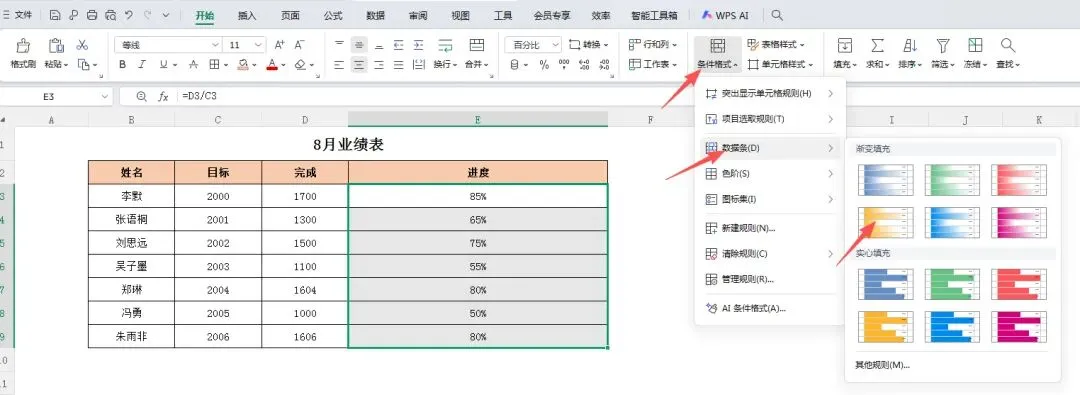Click the thousands separator 000 icon
This screenshot has height=395, width=1080.
[564, 65]
